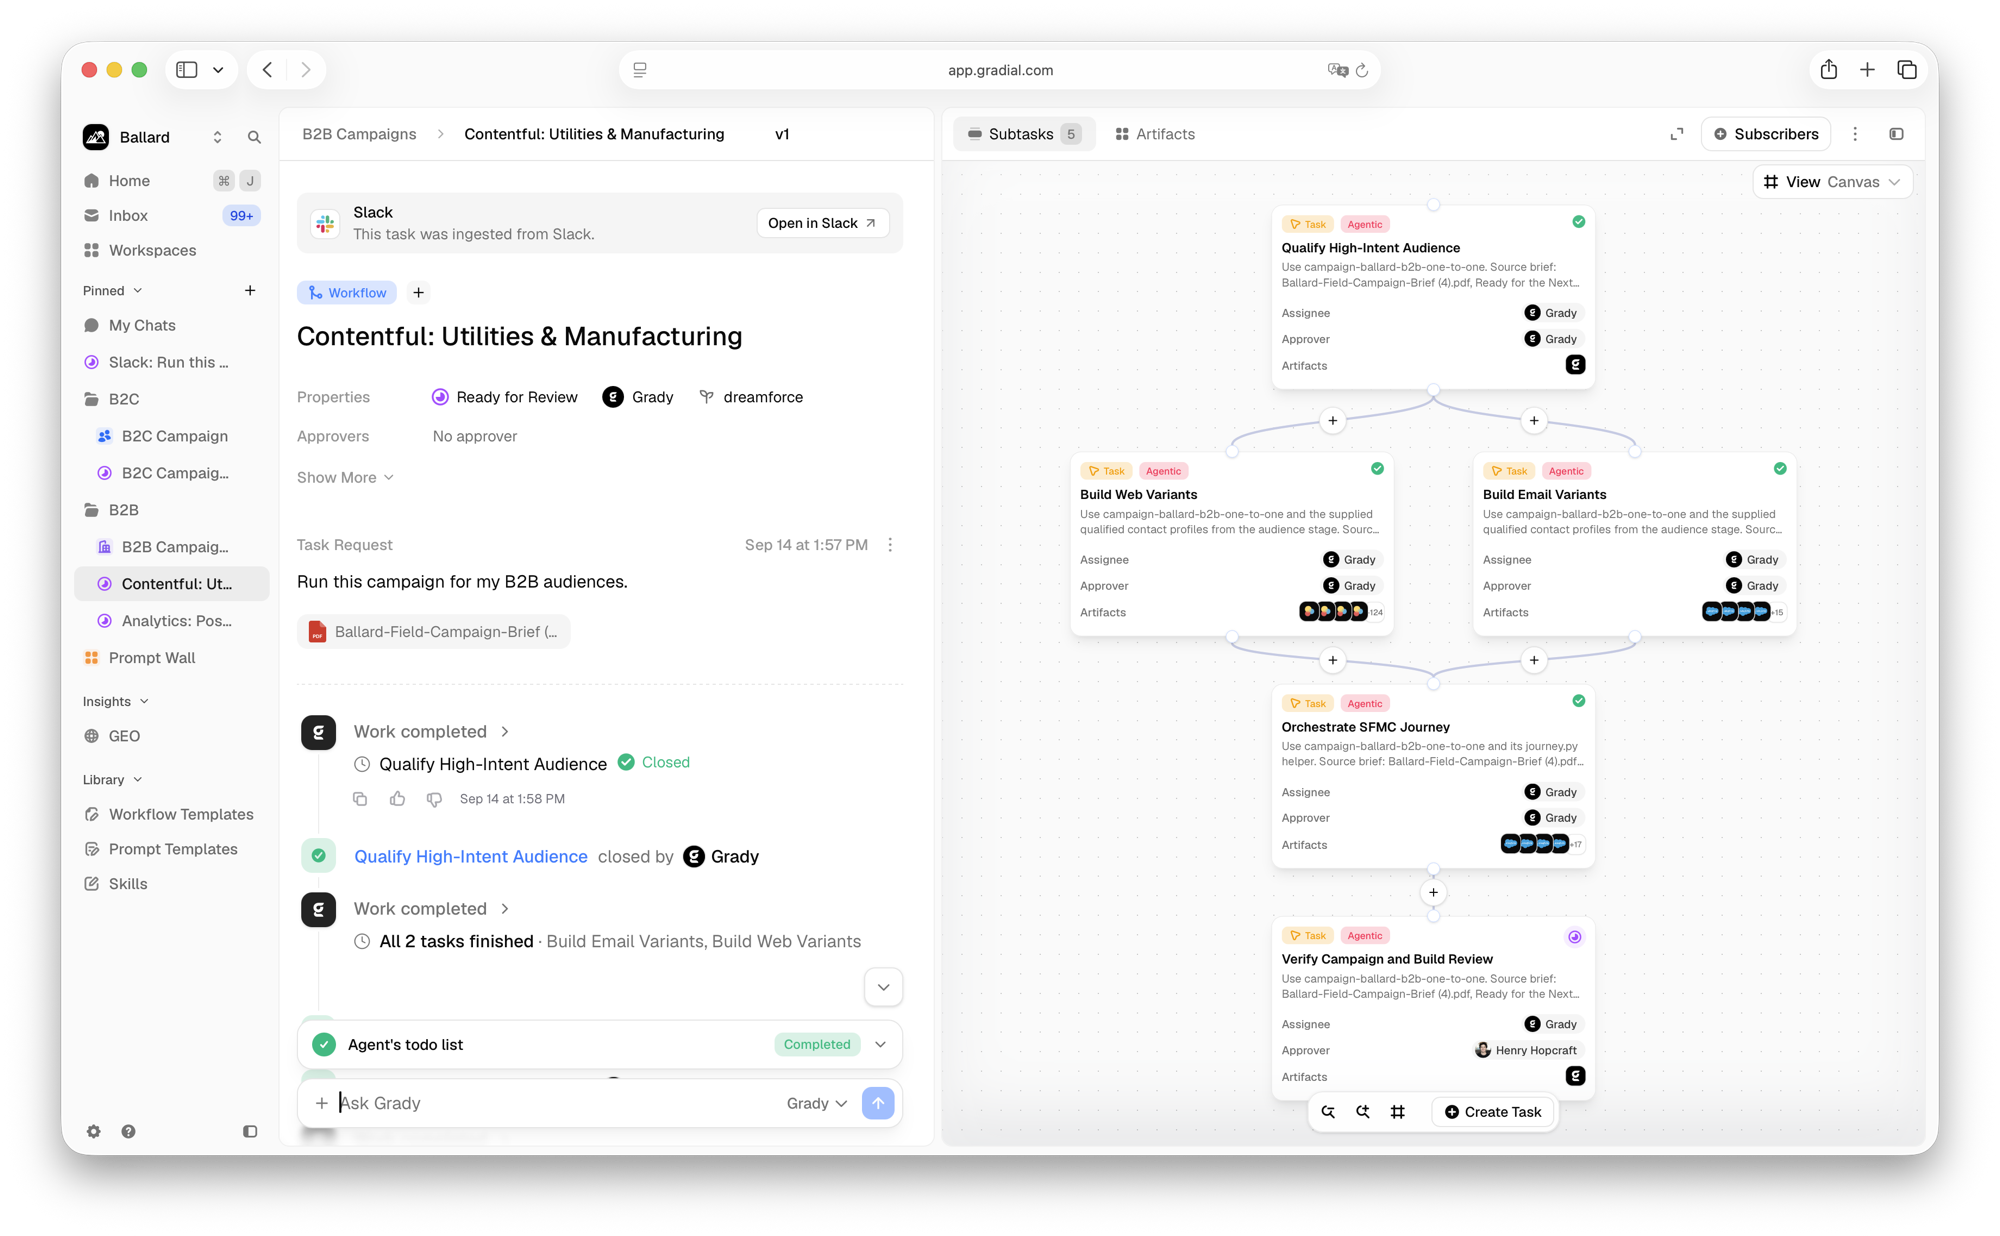Click the Create Task button
Image resolution: width=2000 pixels, height=1236 pixels.
tap(1493, 1112)
